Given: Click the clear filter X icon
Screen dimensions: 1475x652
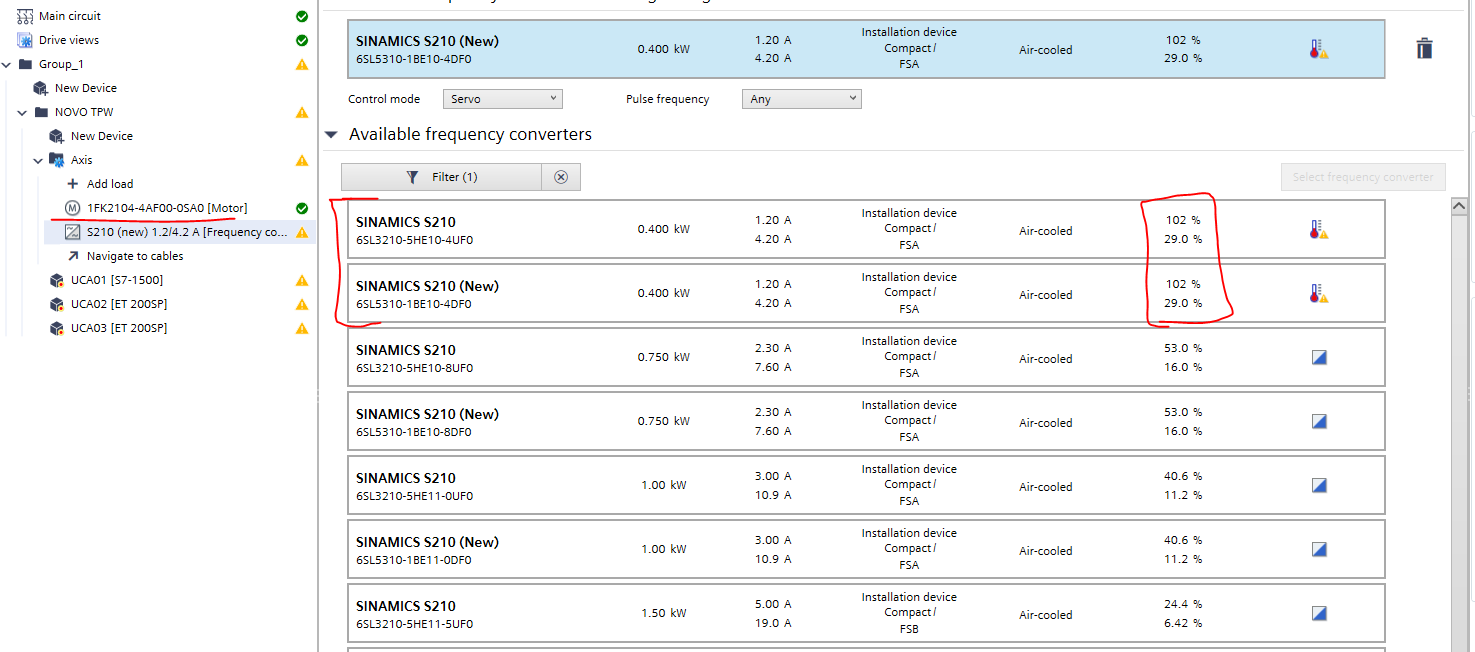Looking at the screenshot, I should [x=561, y=177].
